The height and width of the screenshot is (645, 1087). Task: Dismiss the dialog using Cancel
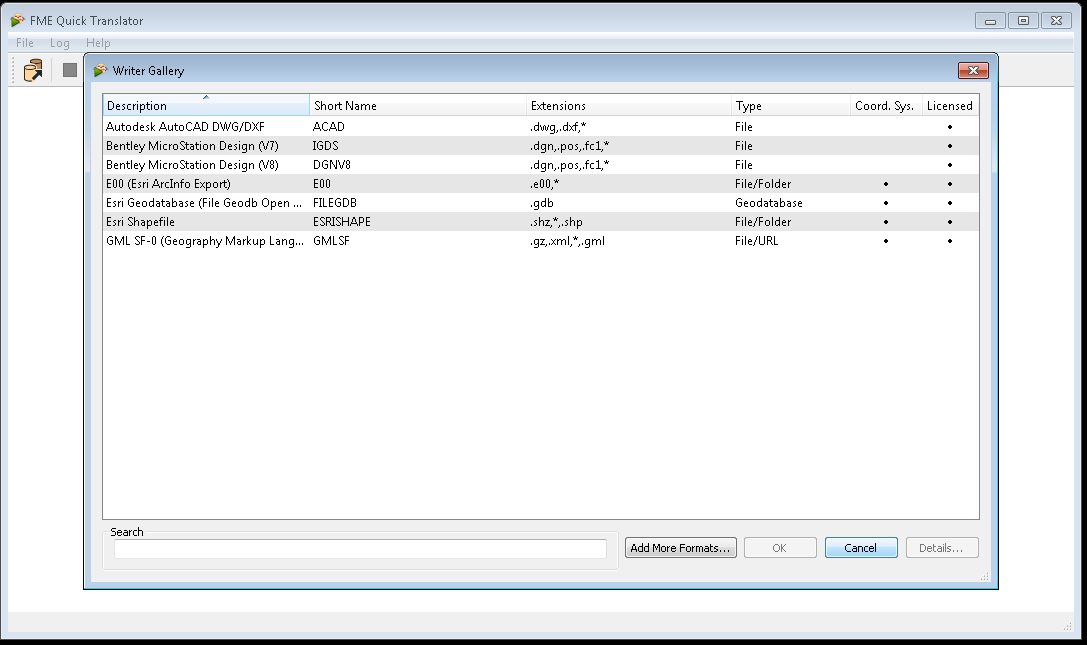pos(860,547)
